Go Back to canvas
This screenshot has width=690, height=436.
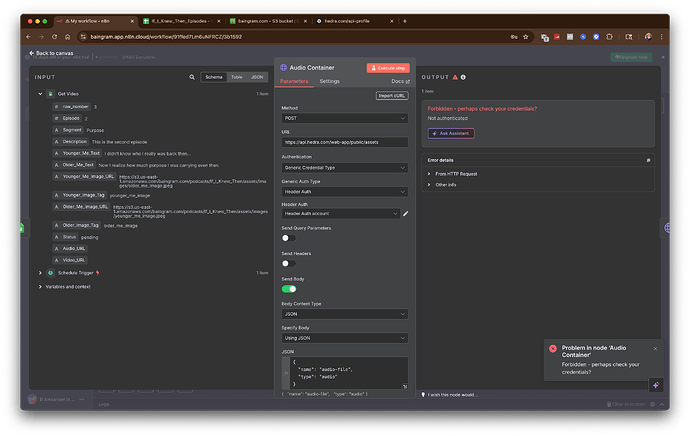(51, 53)
